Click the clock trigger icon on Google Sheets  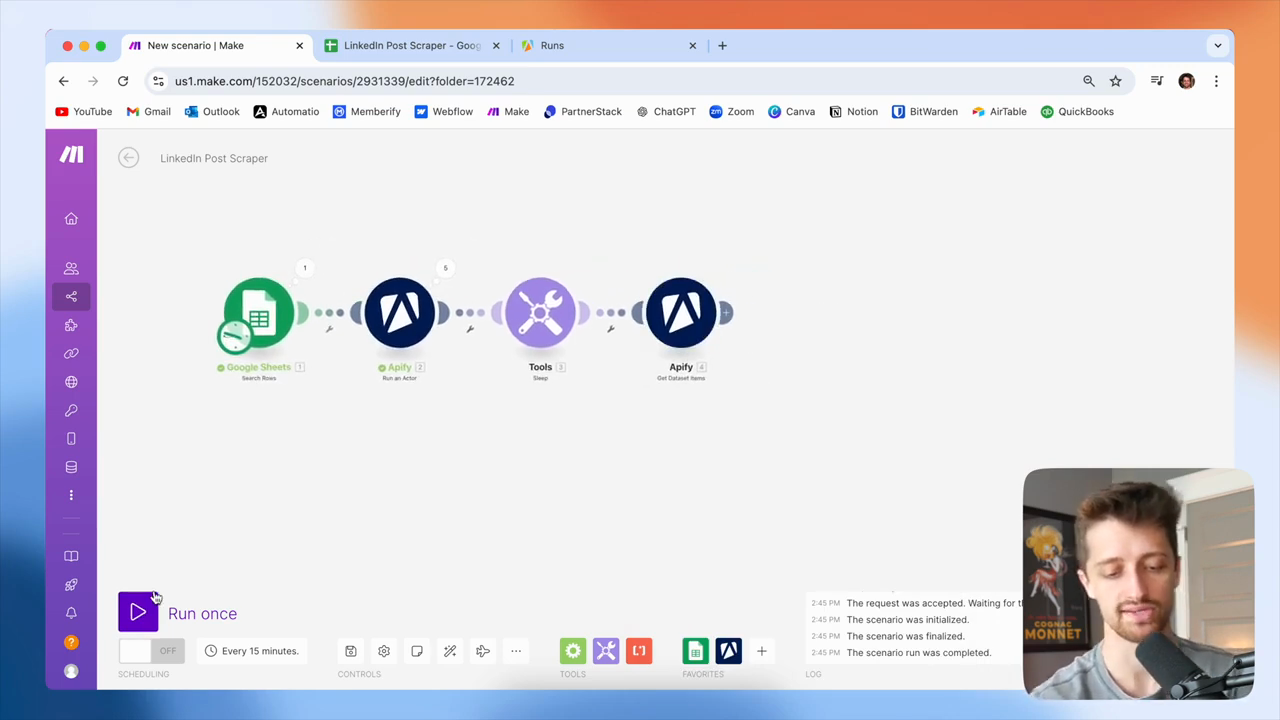(x=234, y=337)
